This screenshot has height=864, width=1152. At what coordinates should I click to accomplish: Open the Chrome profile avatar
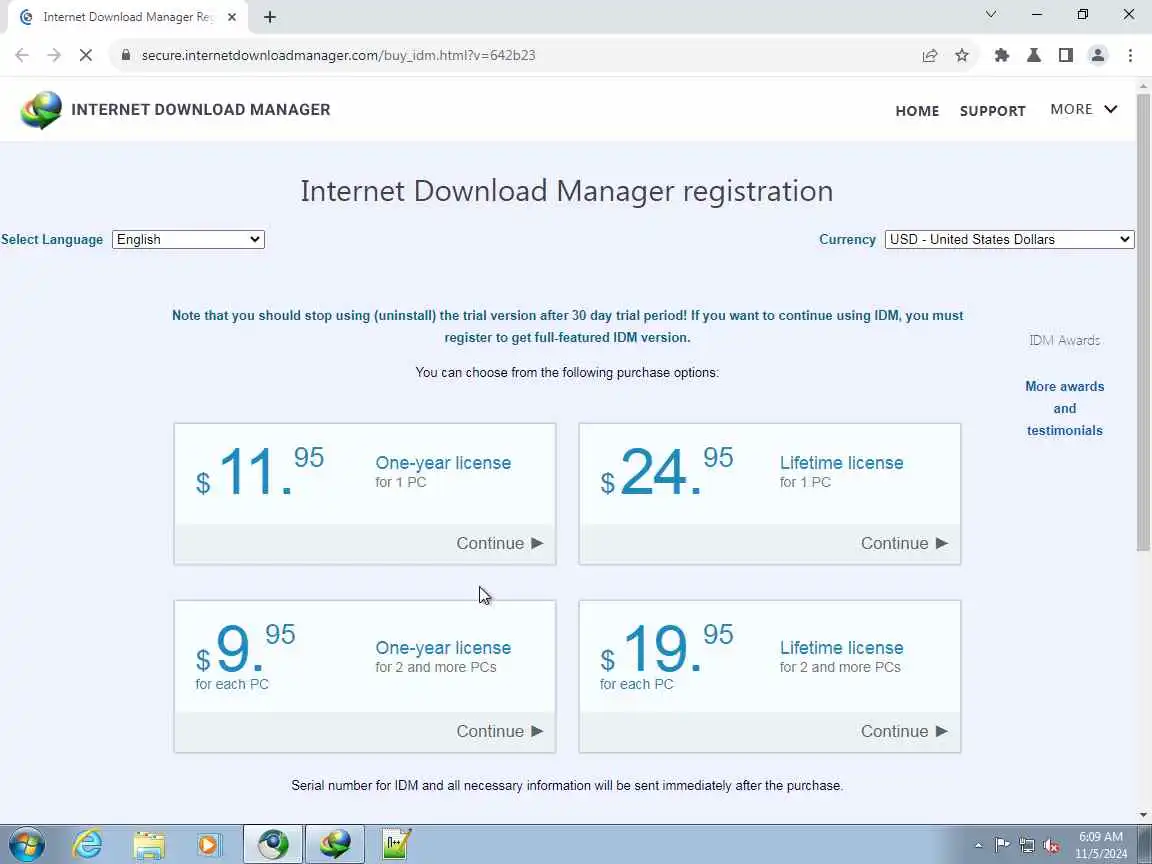1098,55
